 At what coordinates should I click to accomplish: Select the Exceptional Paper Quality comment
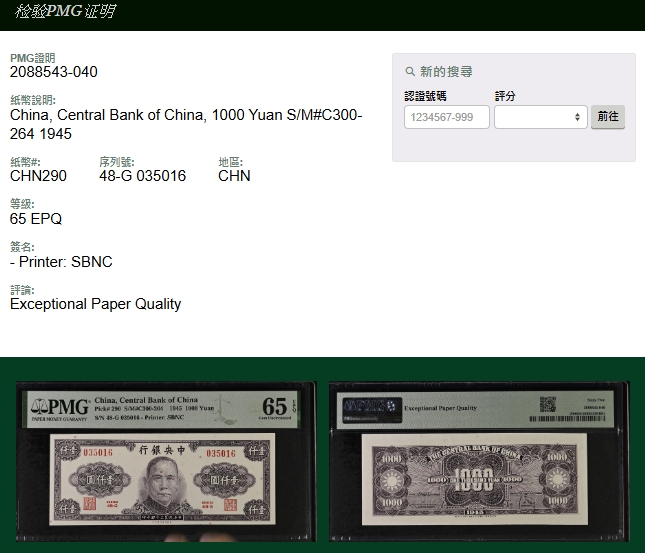95,304
